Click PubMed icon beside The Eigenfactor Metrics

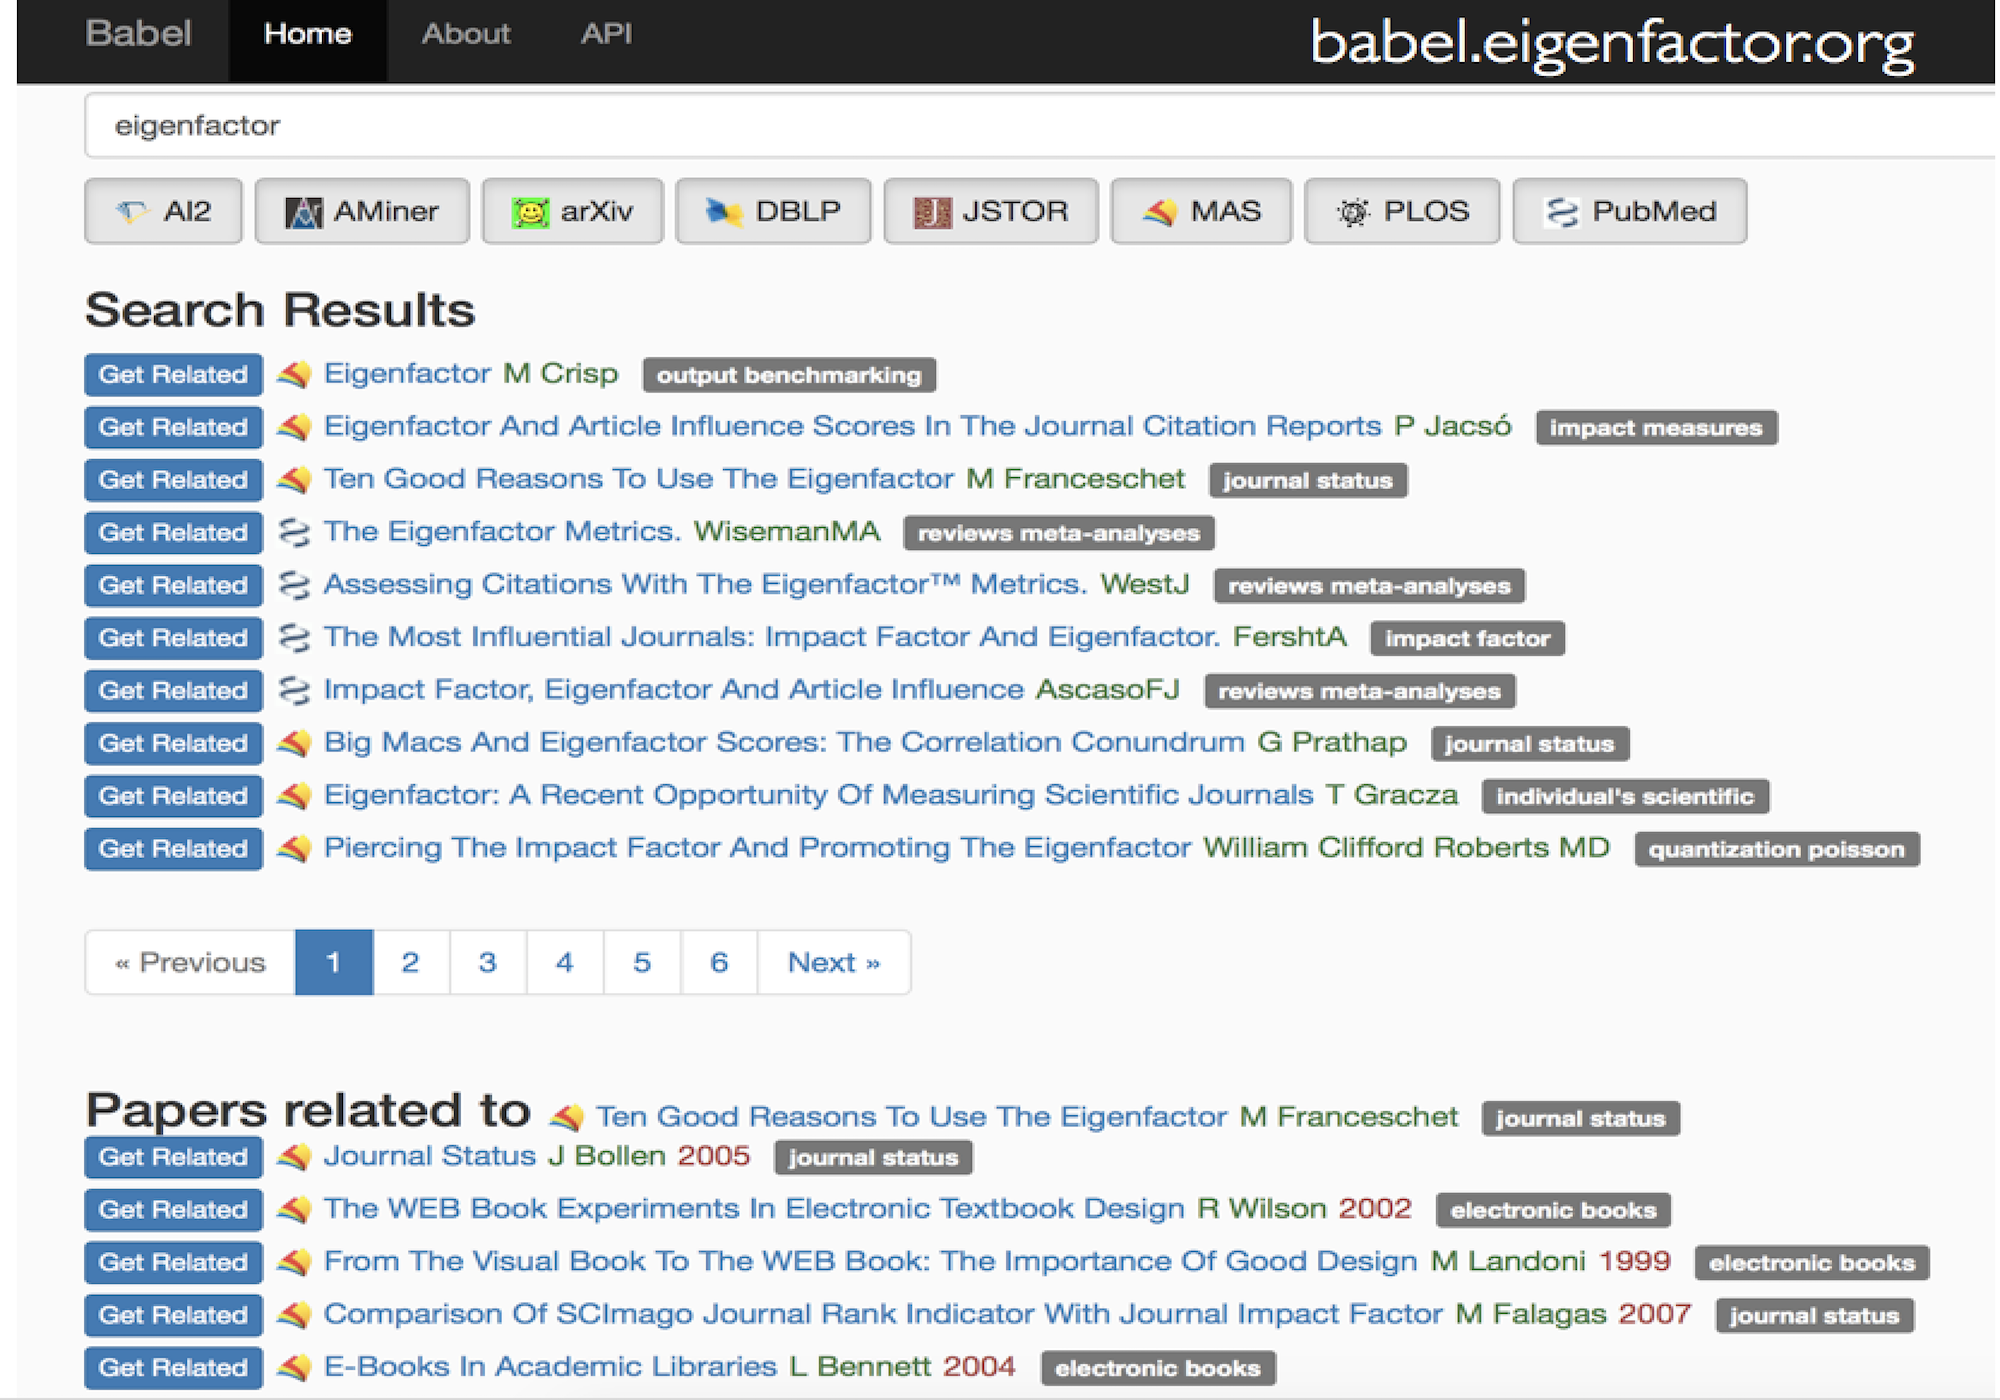click(294, 532)
